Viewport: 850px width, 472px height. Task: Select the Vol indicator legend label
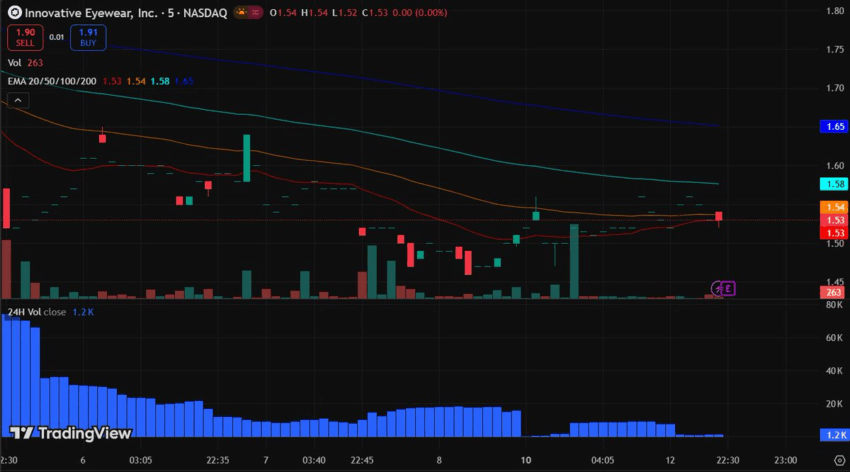click(x=15, y=62)
